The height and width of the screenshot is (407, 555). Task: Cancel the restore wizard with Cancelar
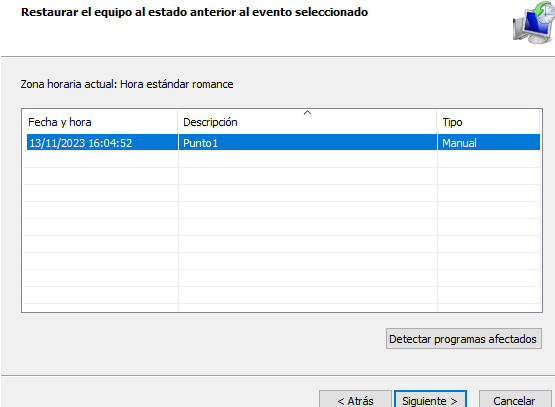(515, 400)
